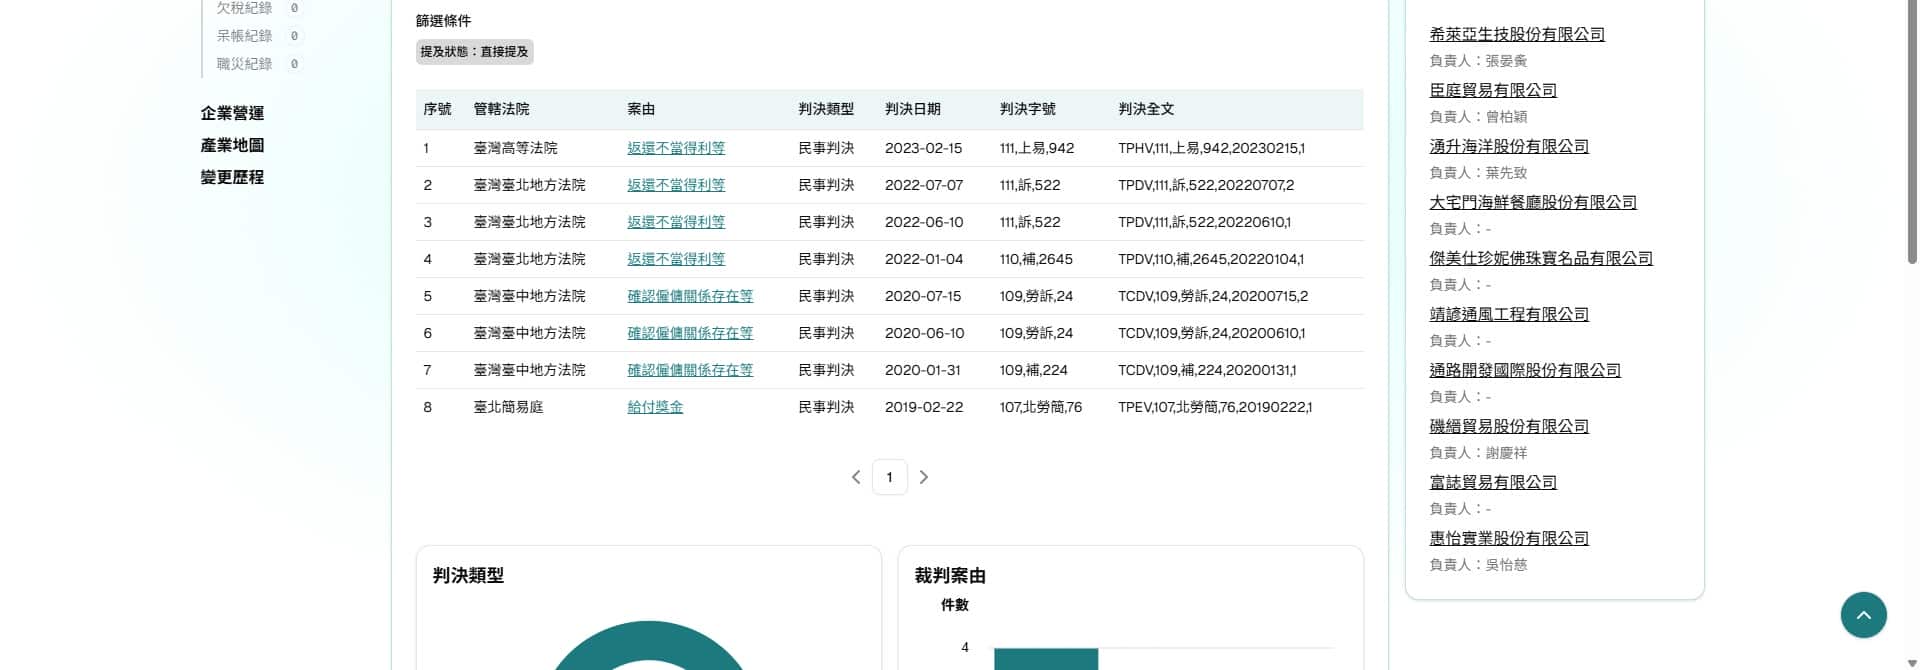1920x670 pixels.
Task: Click the teal bar in 裁判案由 chart
Action: click(x=1045, y=659)
